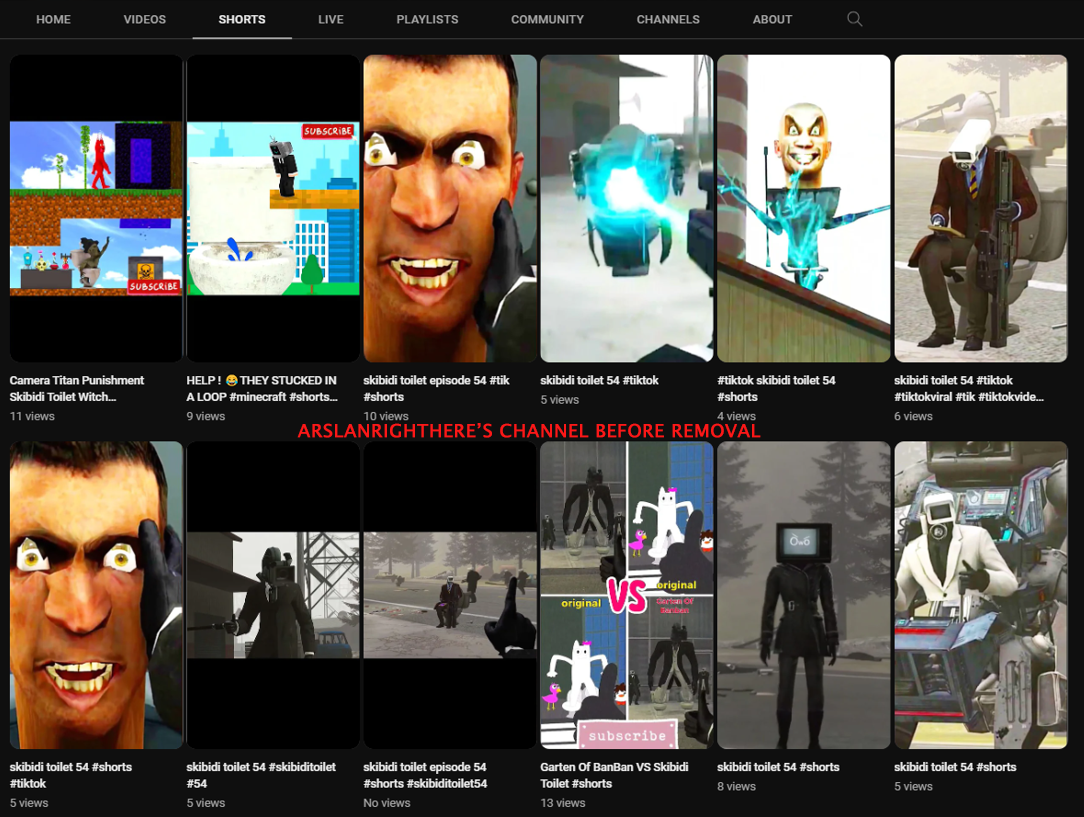Open the channel search magnifier icon

[x=854, y=19]
